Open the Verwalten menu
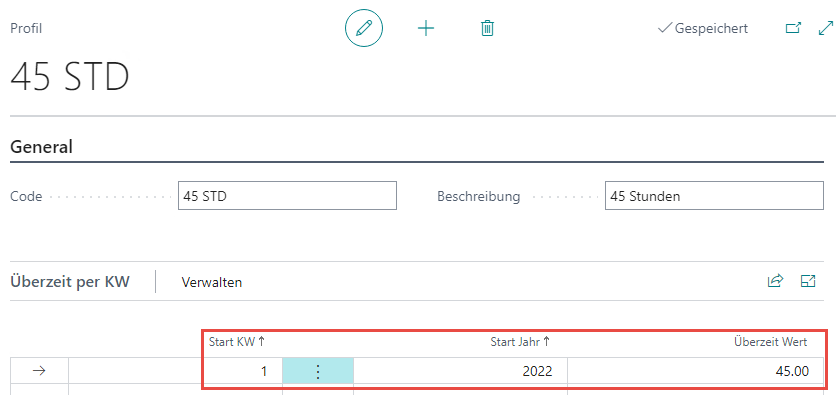 coord(212,282)
